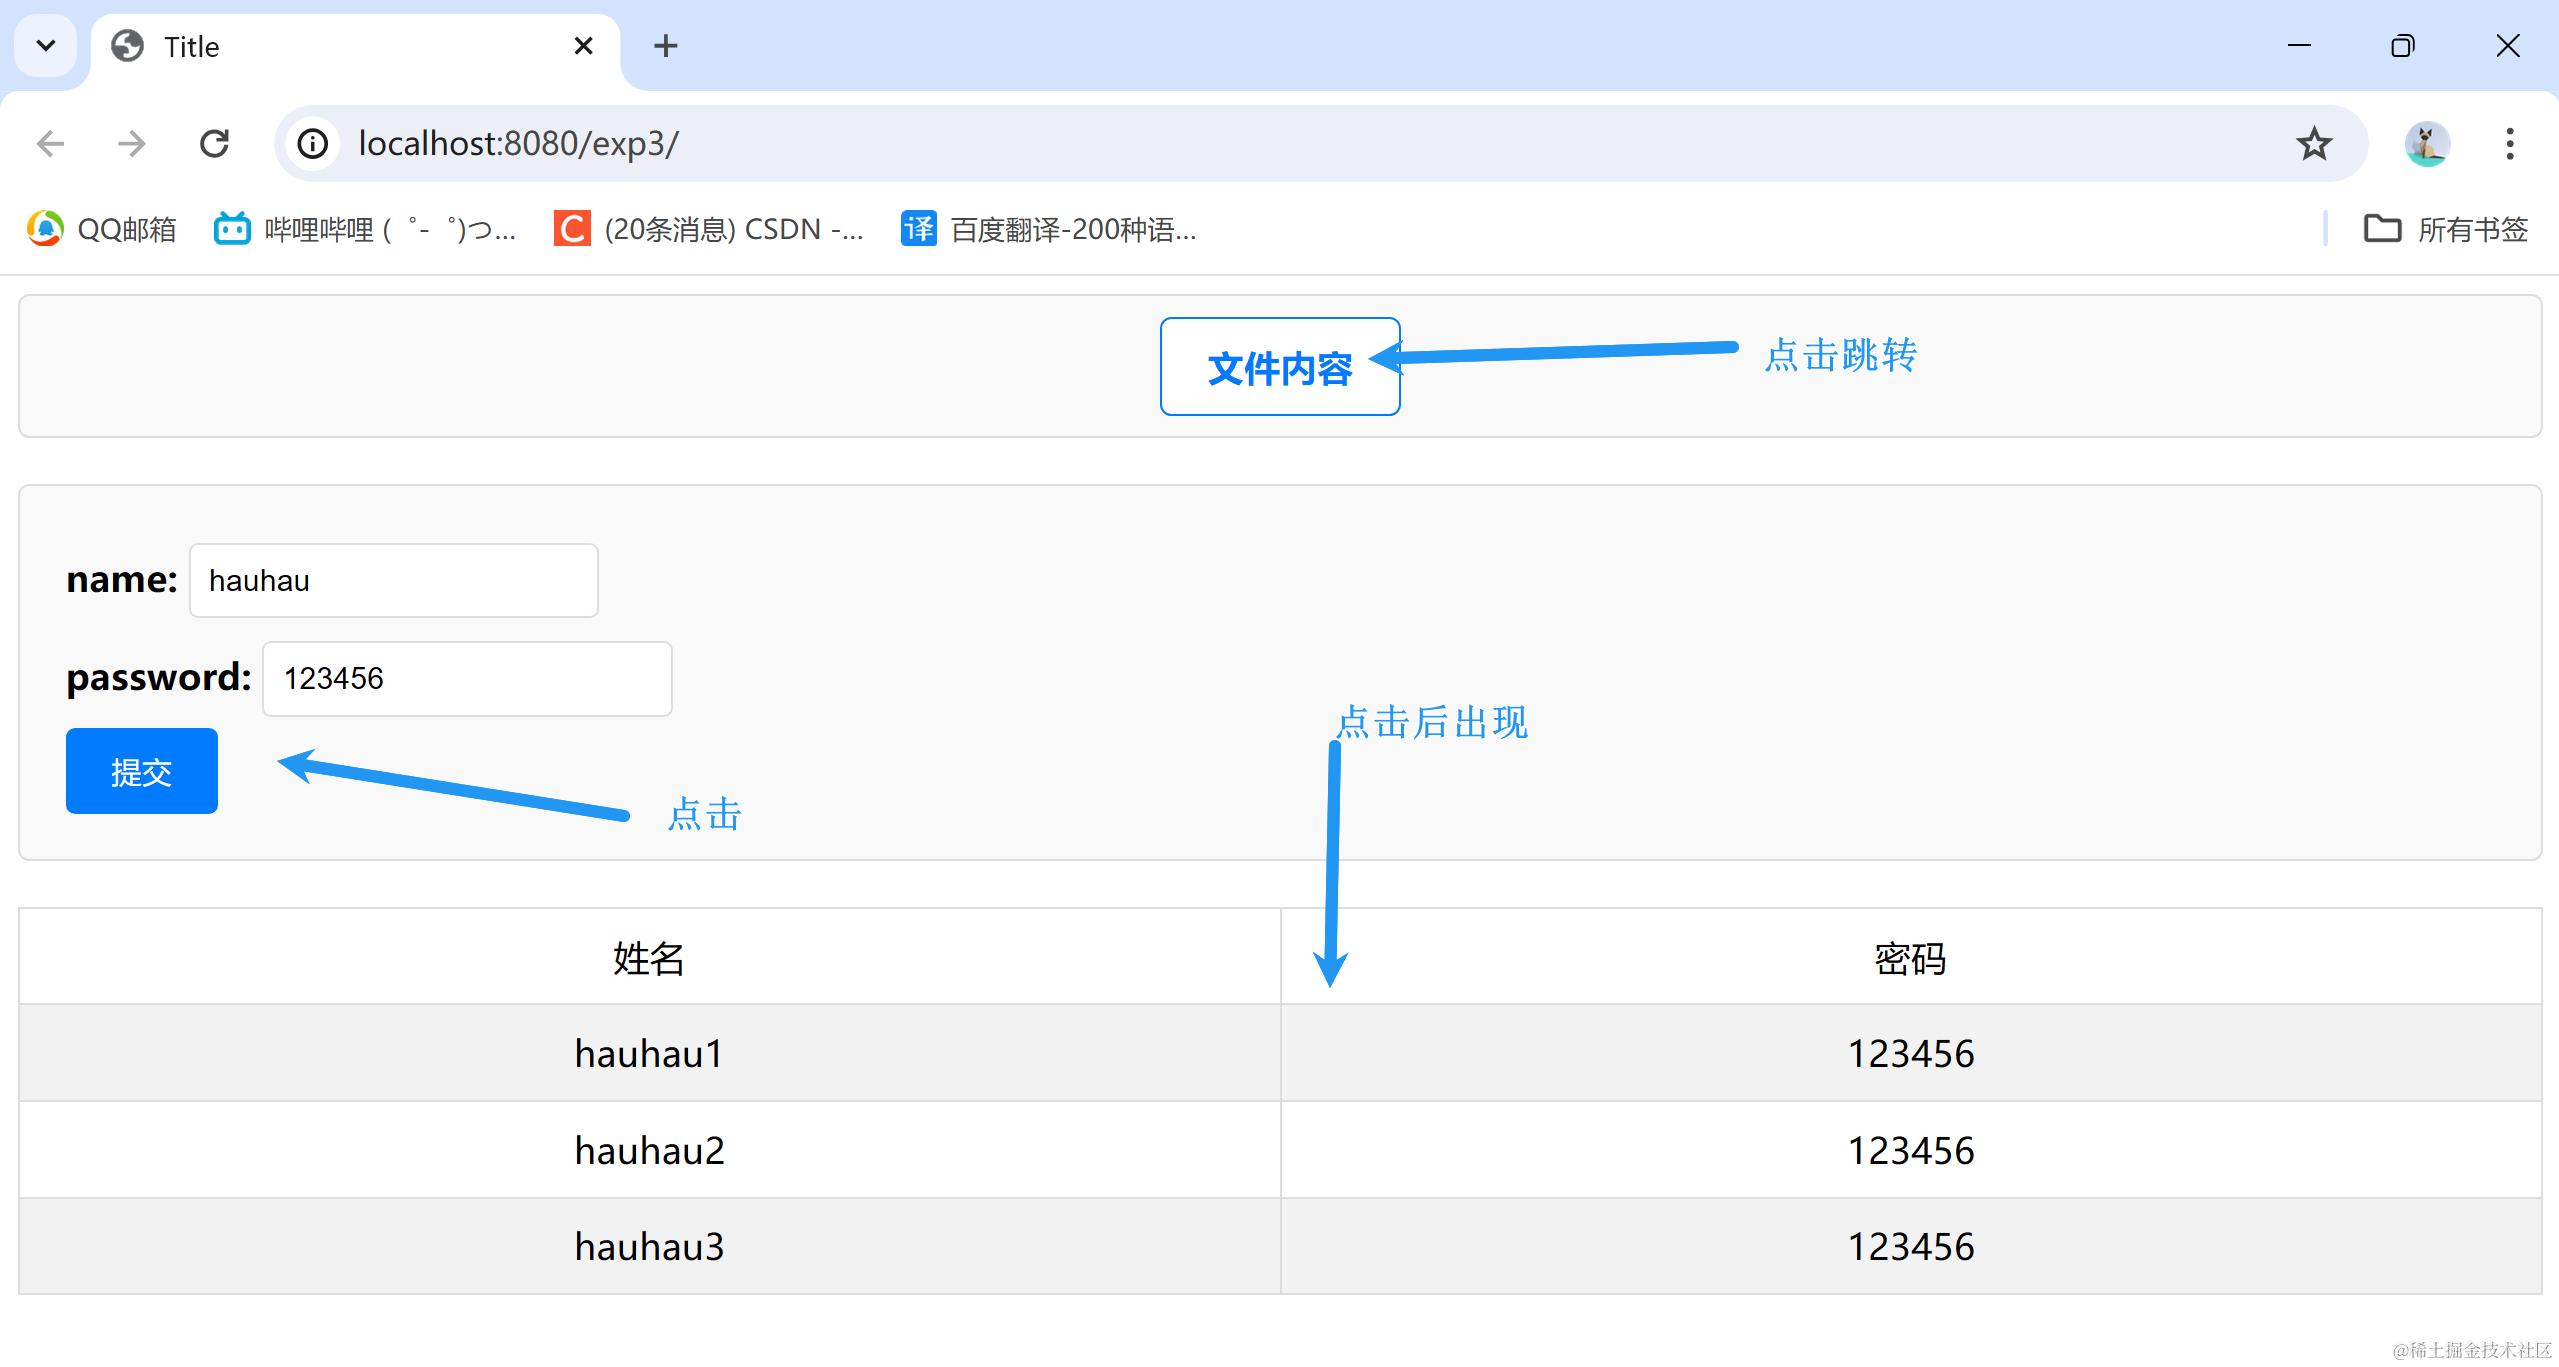The image size is (2559, 1367).
Task: Click the browser reload icon
Action: [x=214, y=144]
